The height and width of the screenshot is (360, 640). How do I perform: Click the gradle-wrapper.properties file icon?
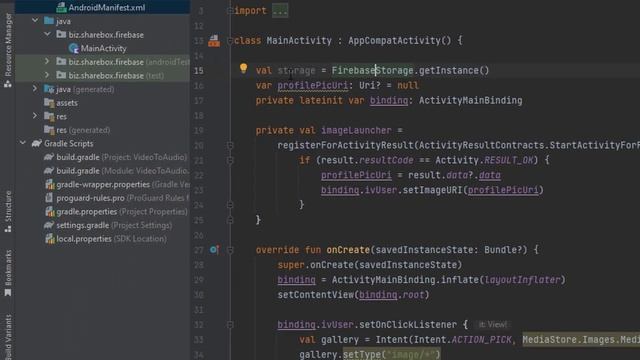click(49, 184)
